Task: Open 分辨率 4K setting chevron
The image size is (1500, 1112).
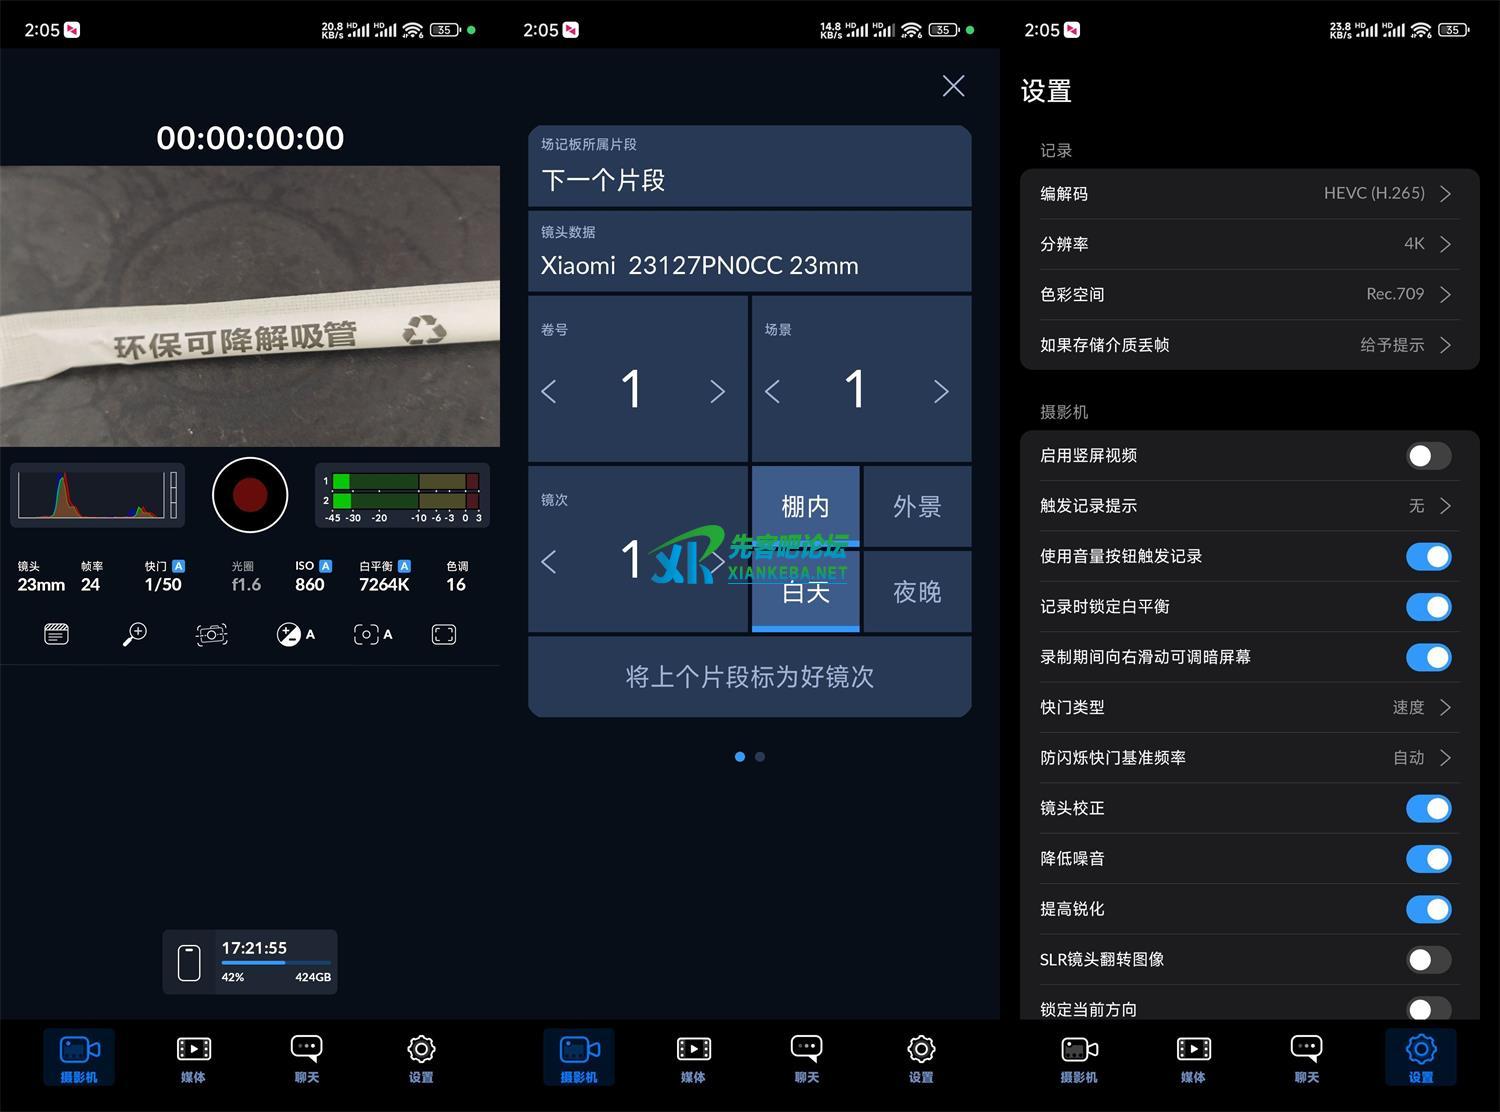Action: [1444, 244]
